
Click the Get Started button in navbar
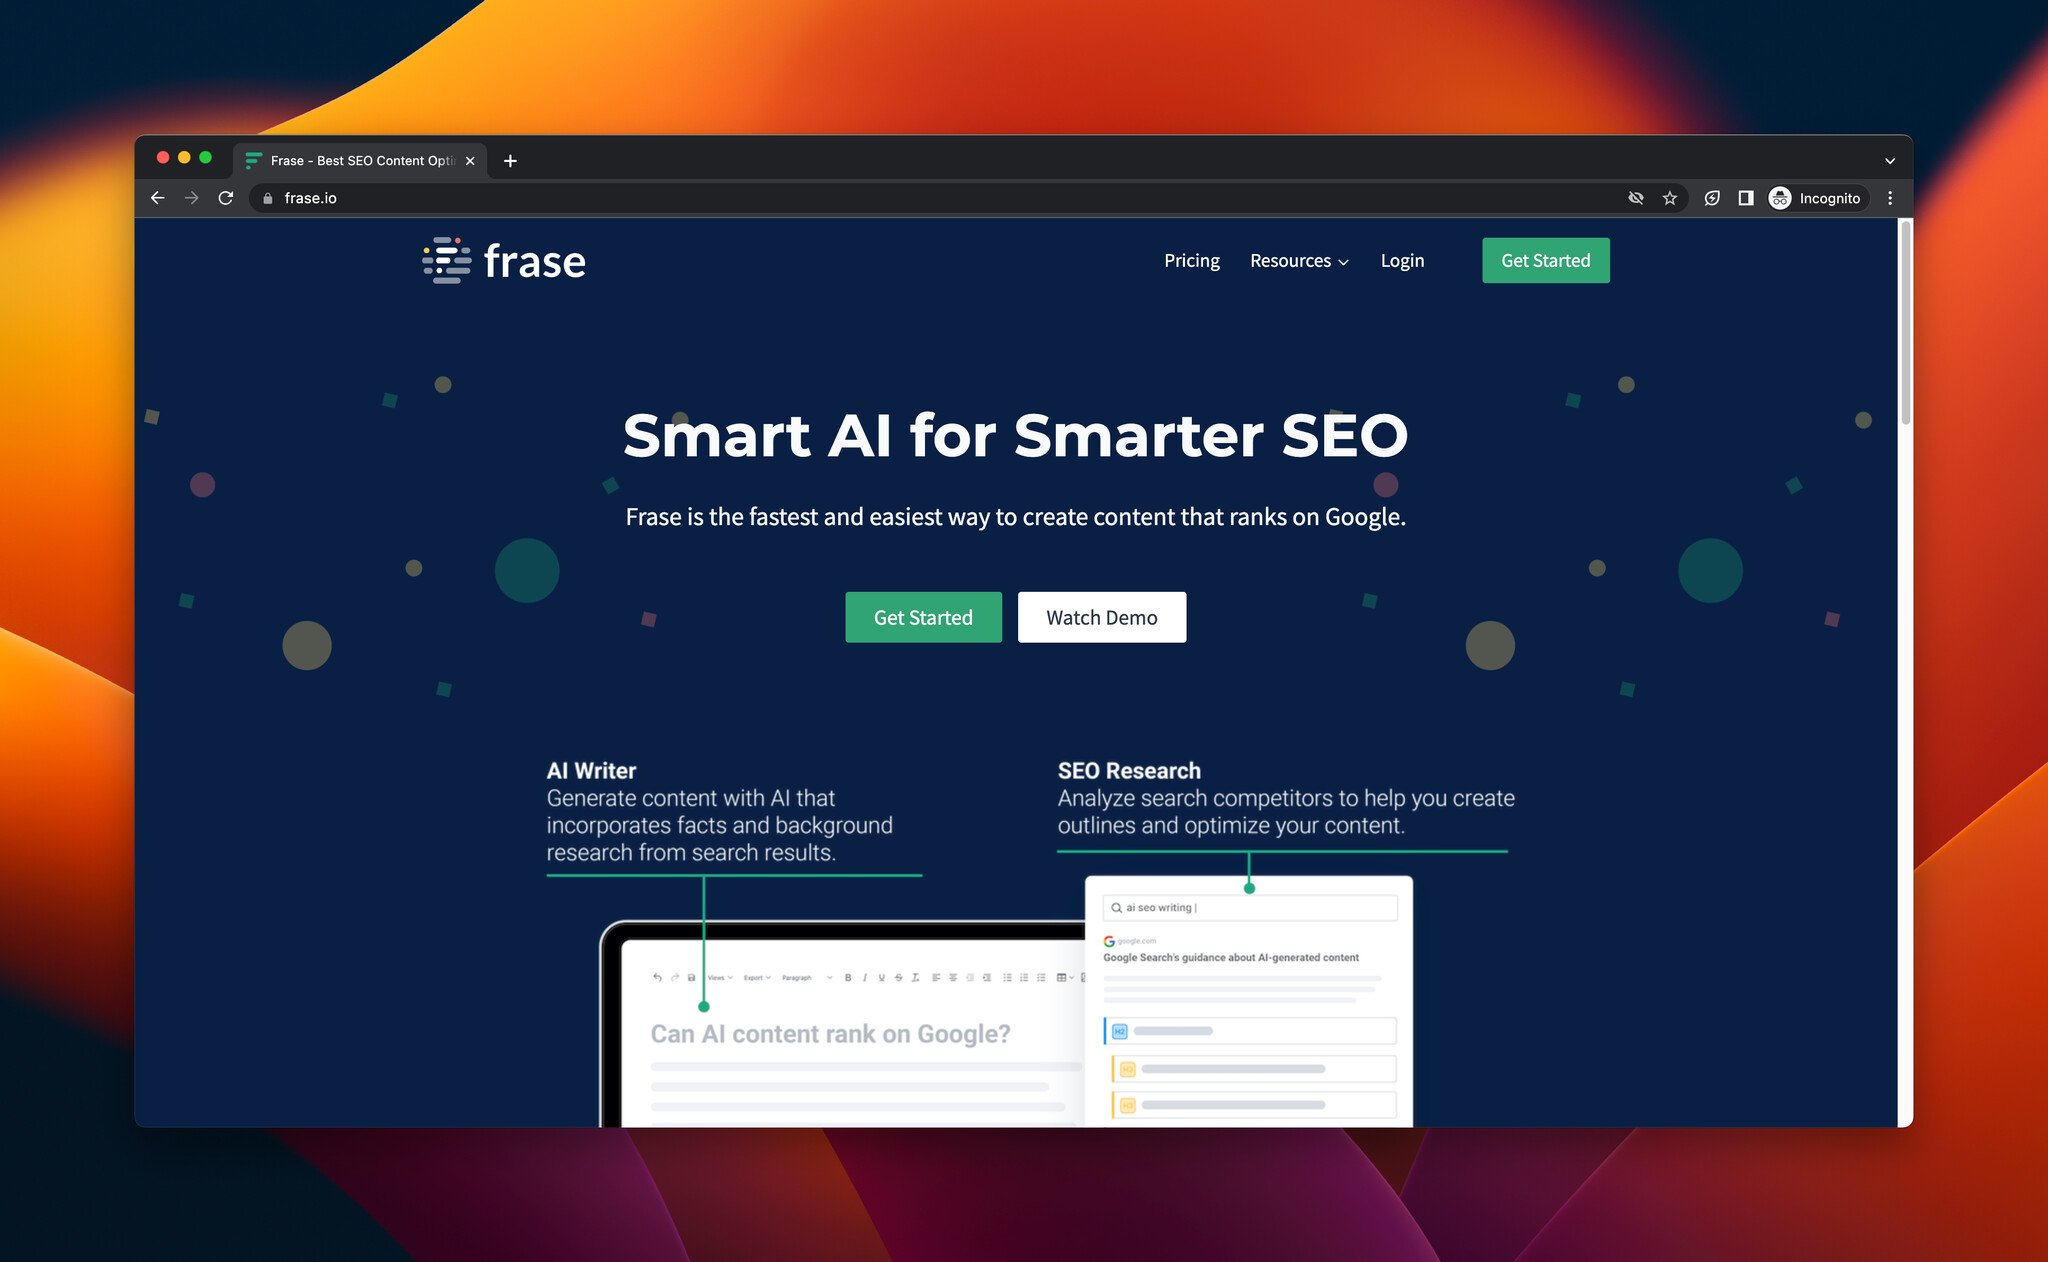tap(1545, 259)
